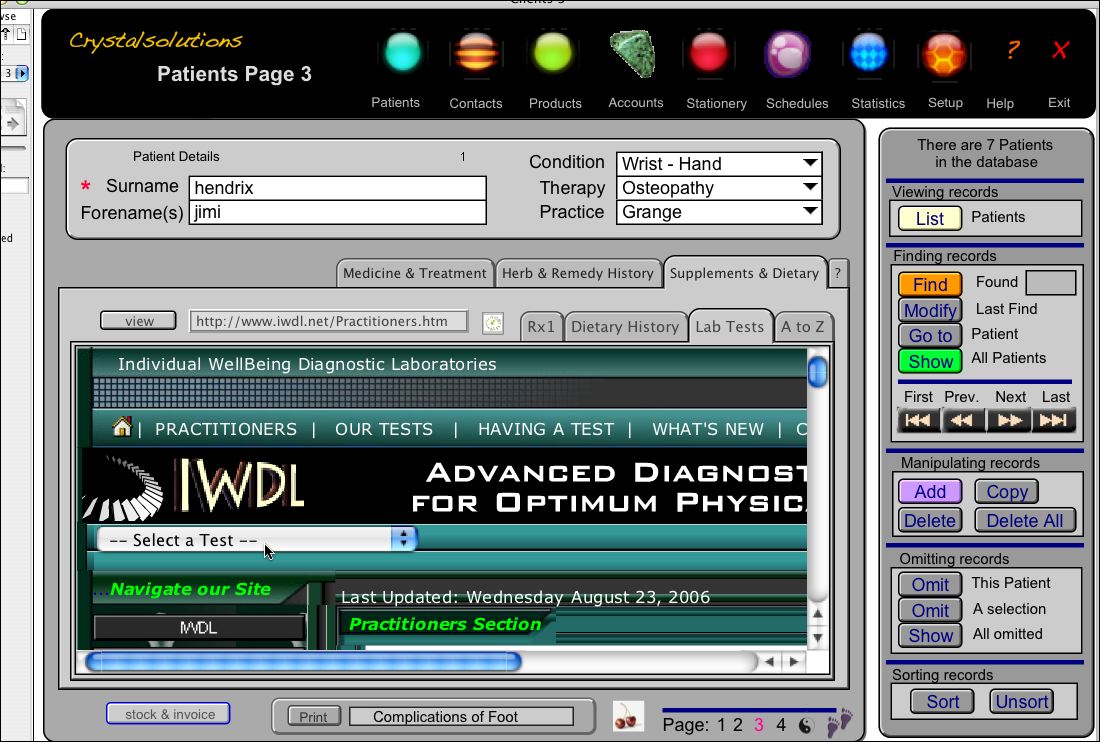The height and width of the screenshot is (742, 1100).
Task: Omit A selection button
Action: 930,610
